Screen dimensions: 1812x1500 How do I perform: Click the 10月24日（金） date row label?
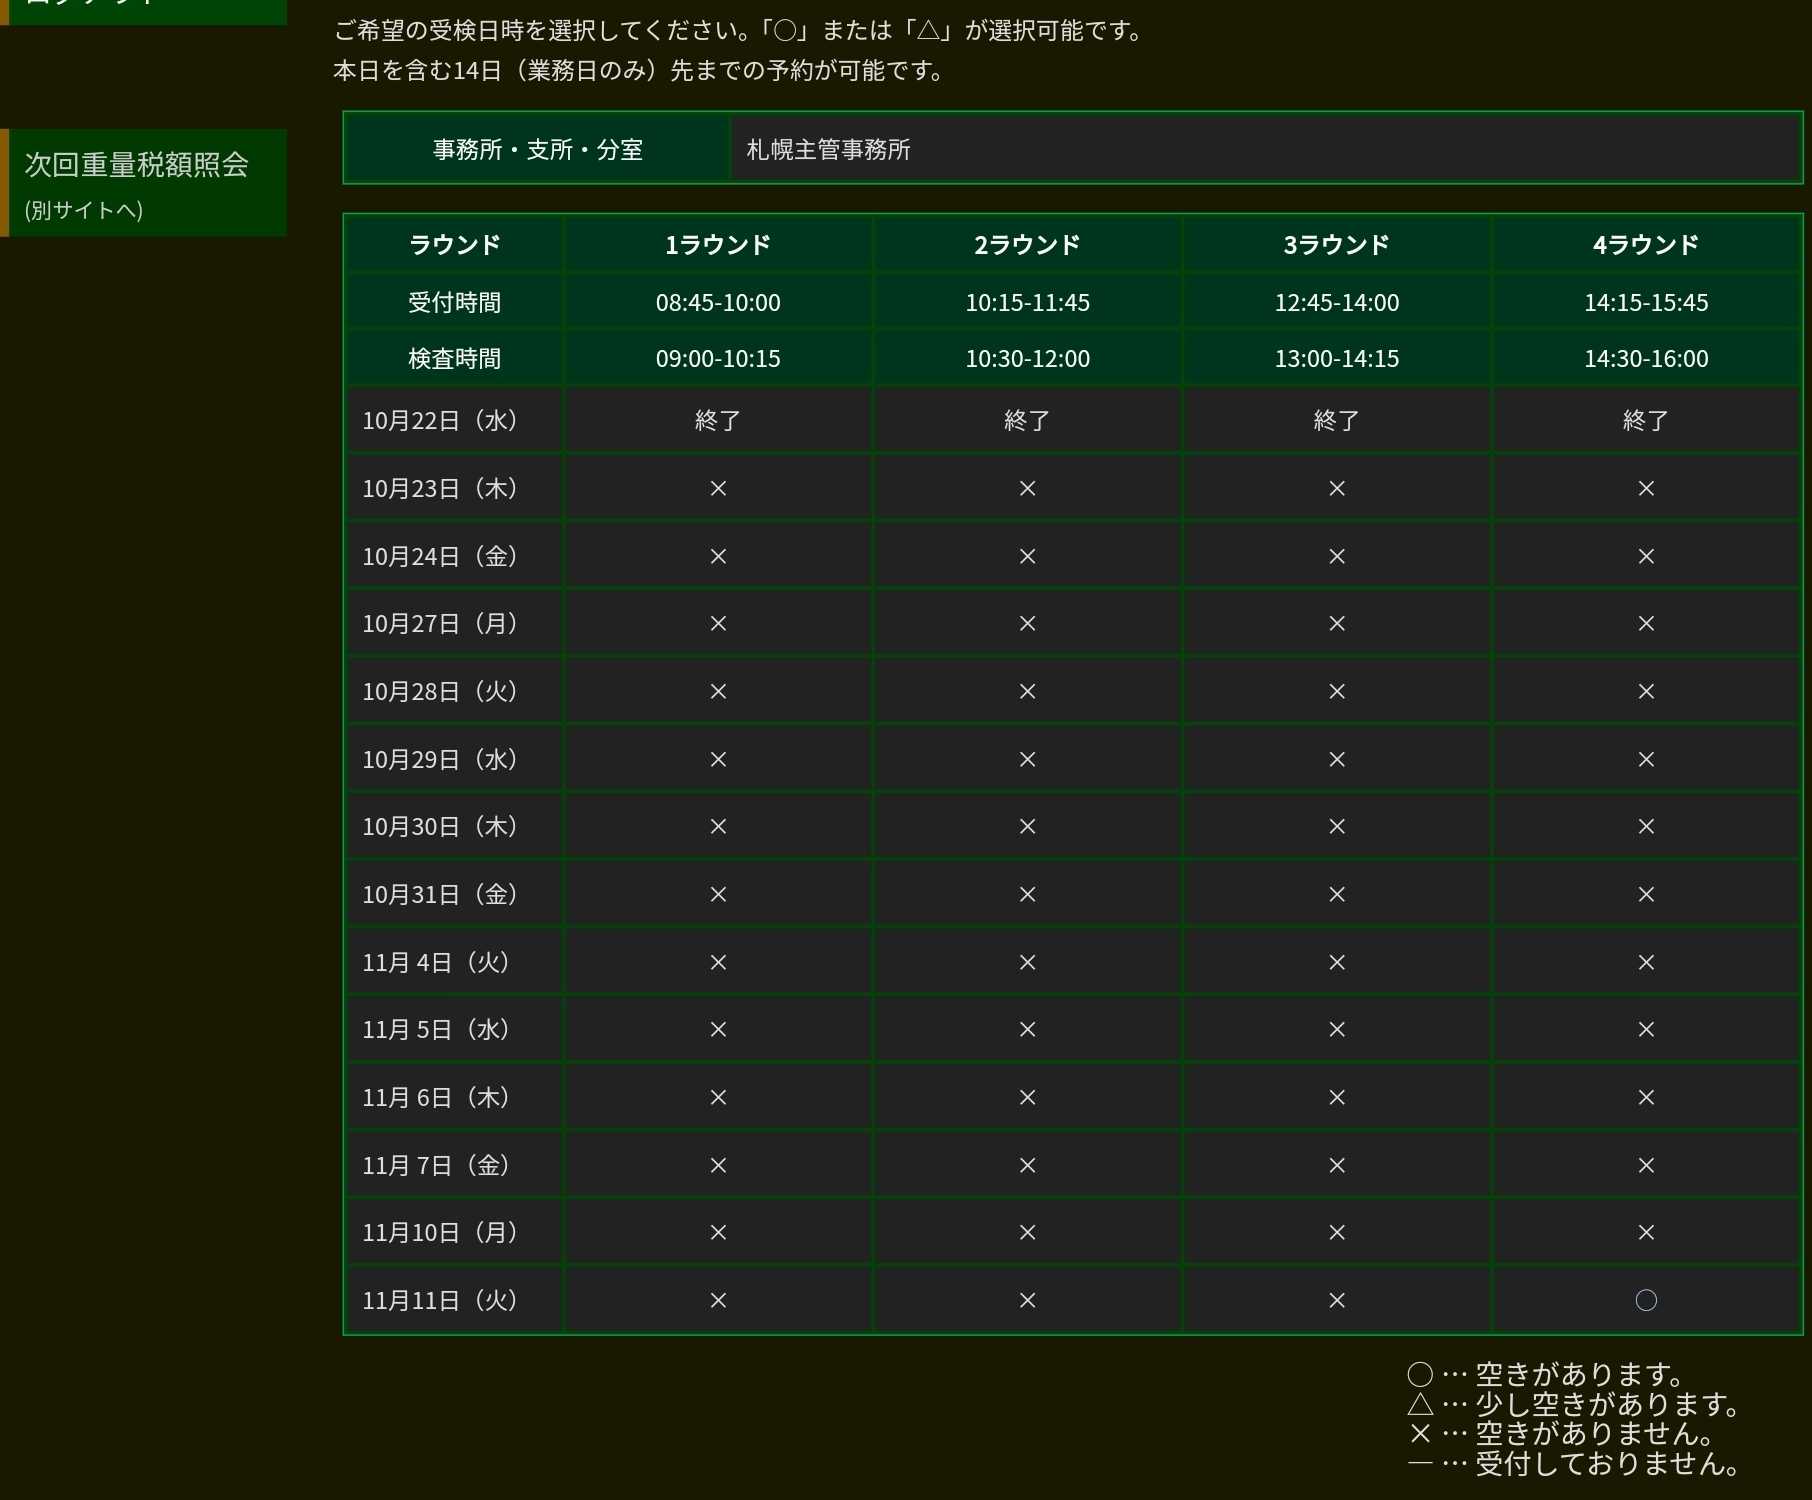(440, 556)
